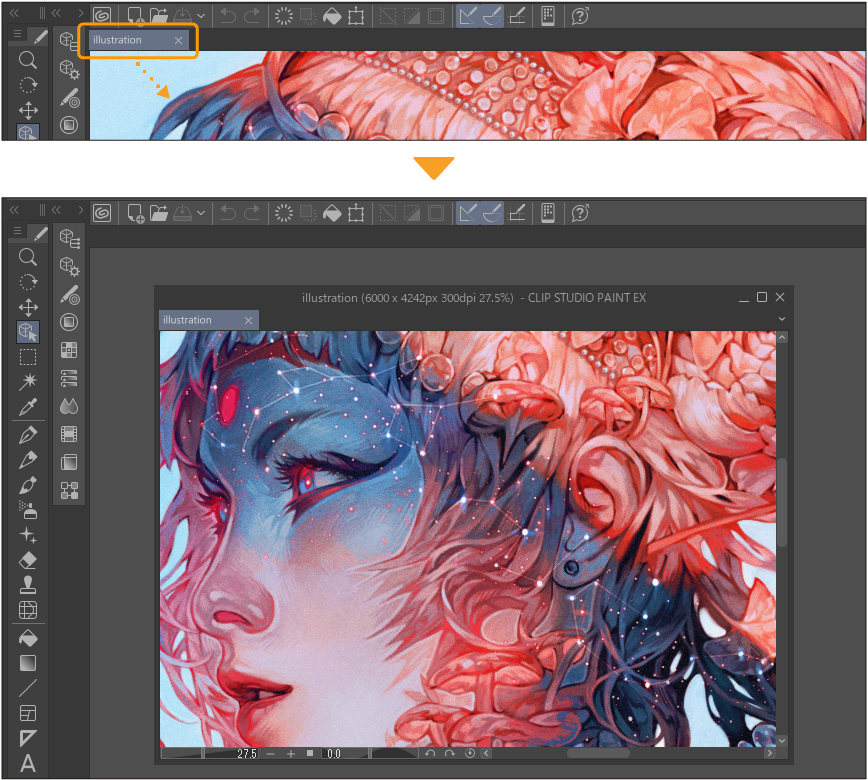Open Support help icon in lower command bar
The image size is (868, 780).
580,213
